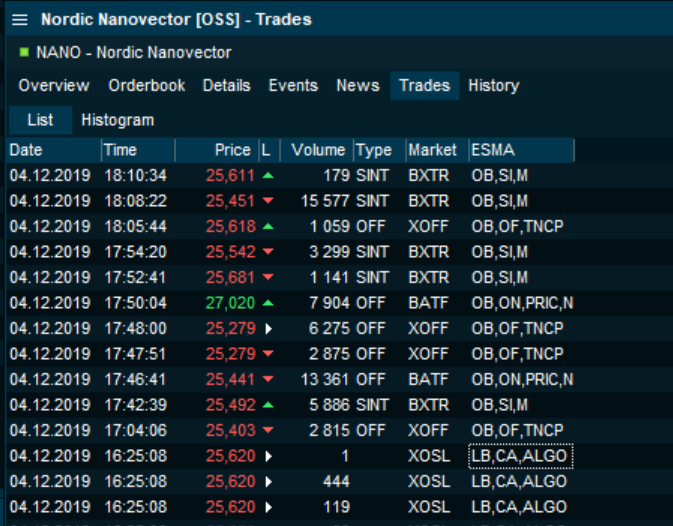The width and height of the screenshot is (673, 526).
Task: Click the time 17:48:00
Action: point(135,329)
